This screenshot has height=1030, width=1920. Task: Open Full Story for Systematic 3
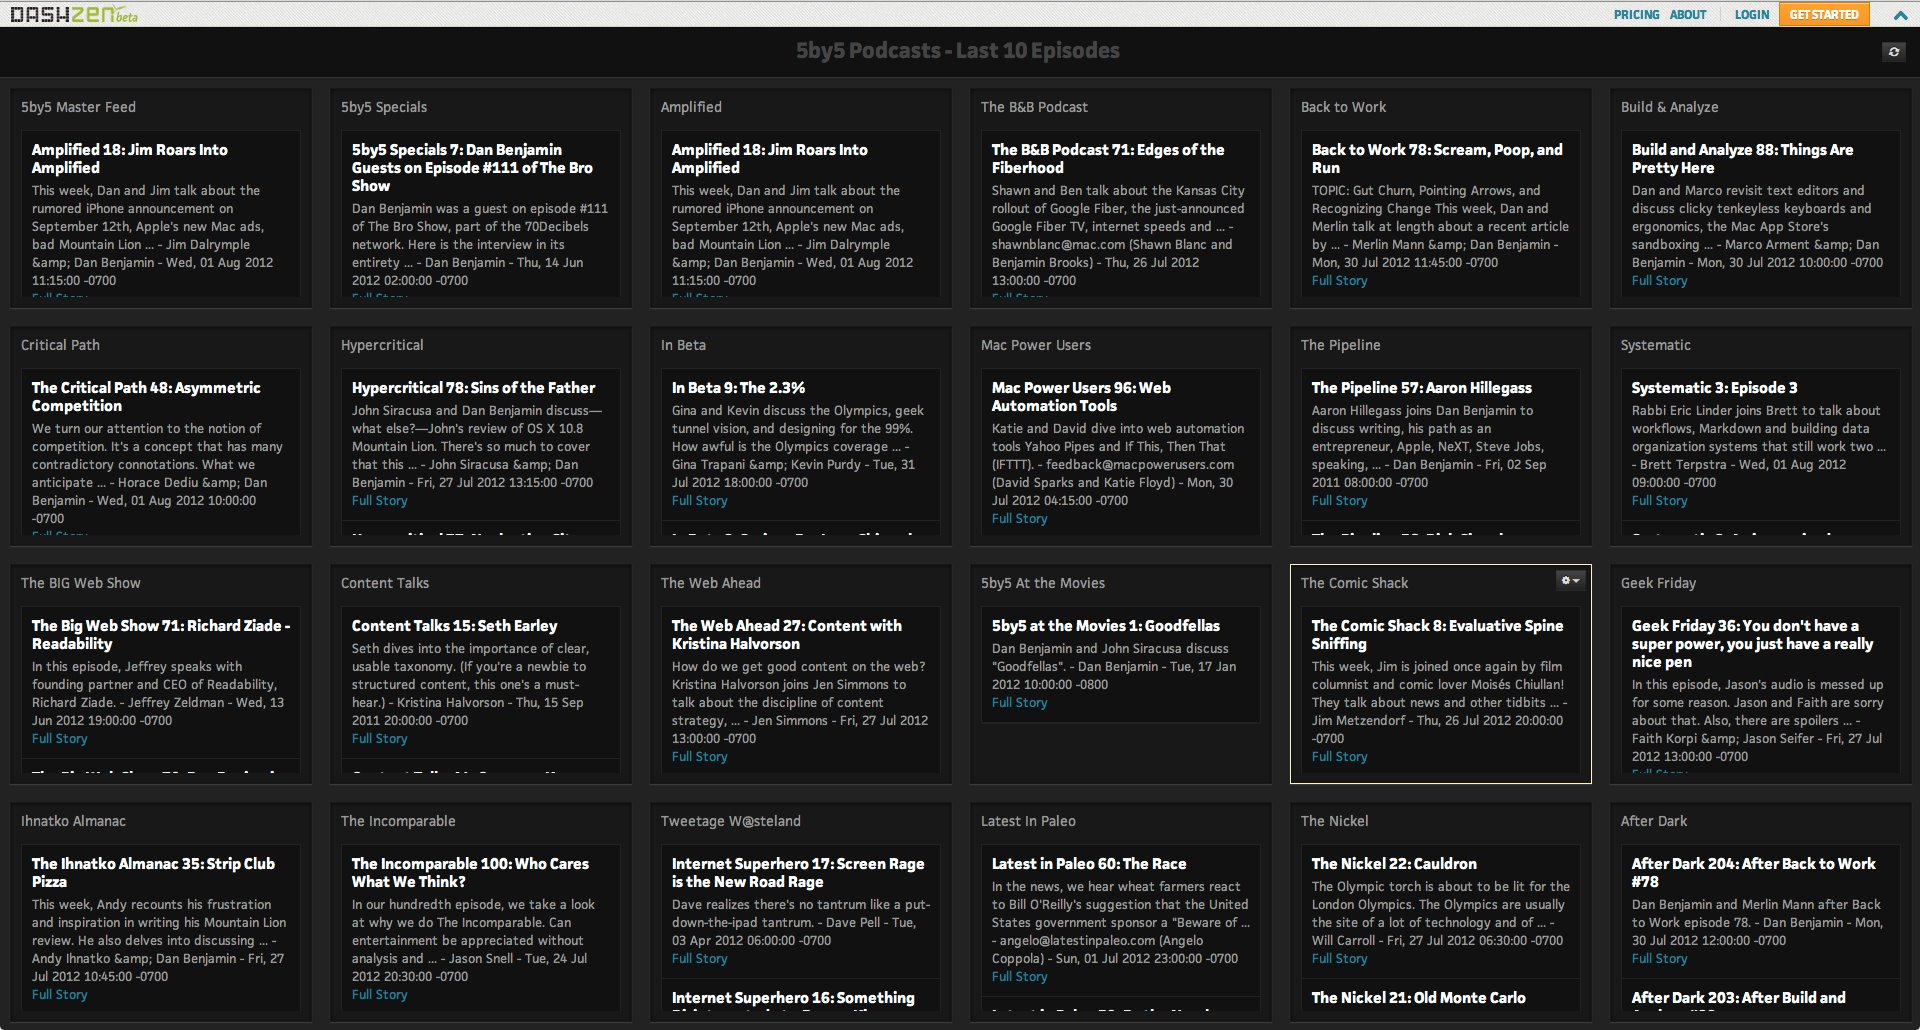coord(1659,501)
